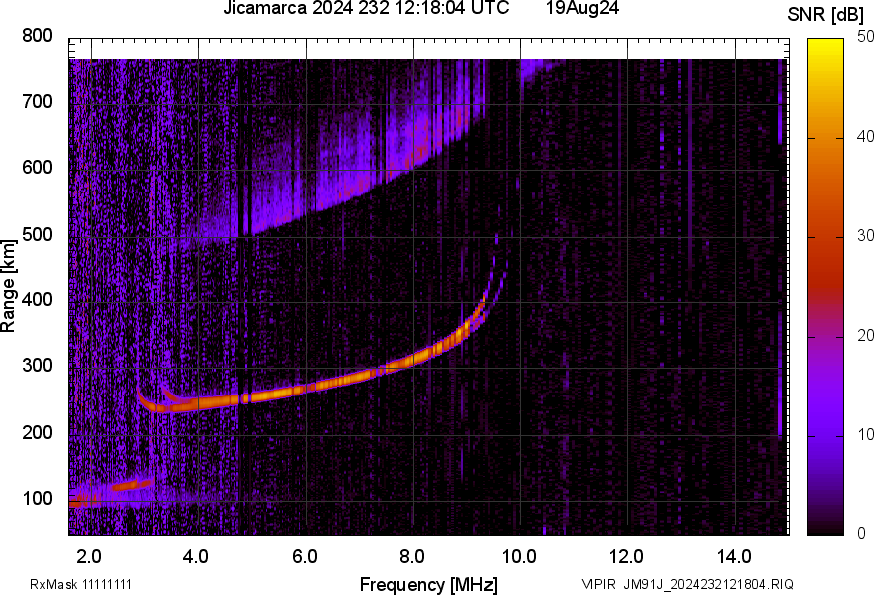Click the frequency tick label '6.0'
The width and height of the screenshot is (874, 595).
click(x=304, y=556)
